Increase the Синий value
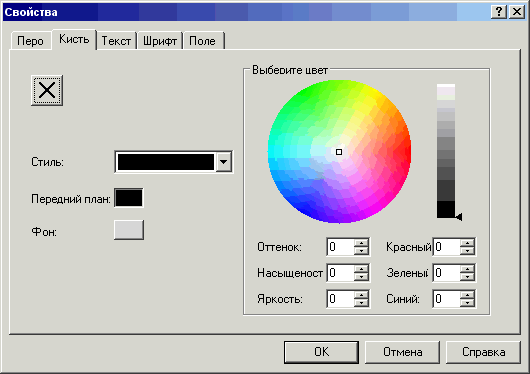This screenshot has height=374, width=530. pyautogui.click(x=467, y=295)
